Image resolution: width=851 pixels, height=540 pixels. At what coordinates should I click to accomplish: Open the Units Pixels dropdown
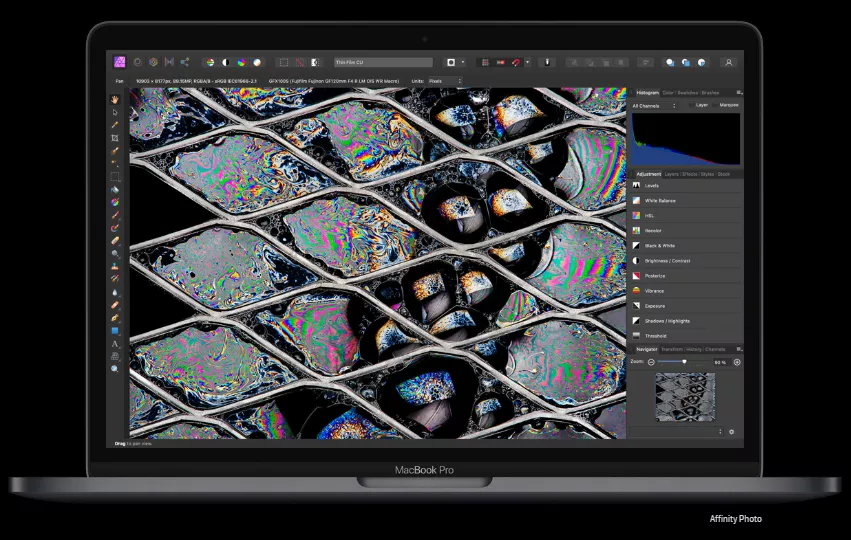pyautogui.click(x=445, y=81)
